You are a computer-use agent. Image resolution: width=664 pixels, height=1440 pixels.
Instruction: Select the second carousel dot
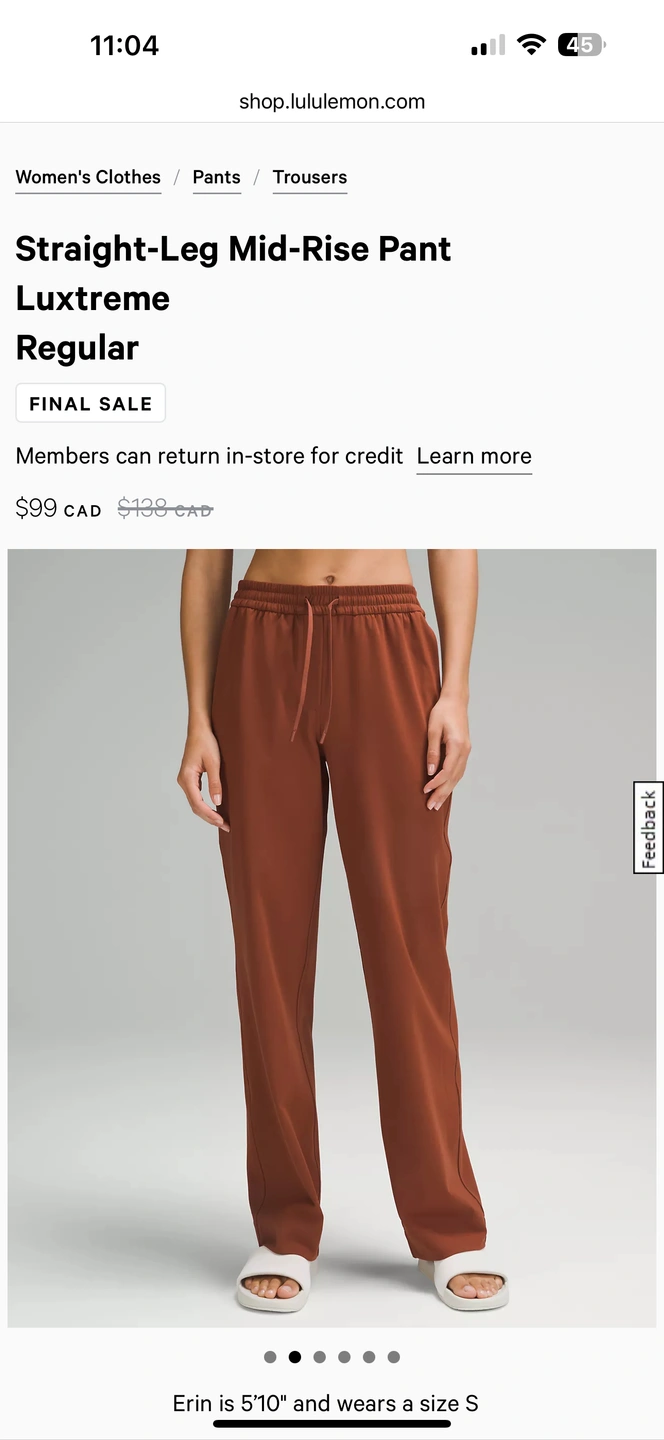(295, 1357)
